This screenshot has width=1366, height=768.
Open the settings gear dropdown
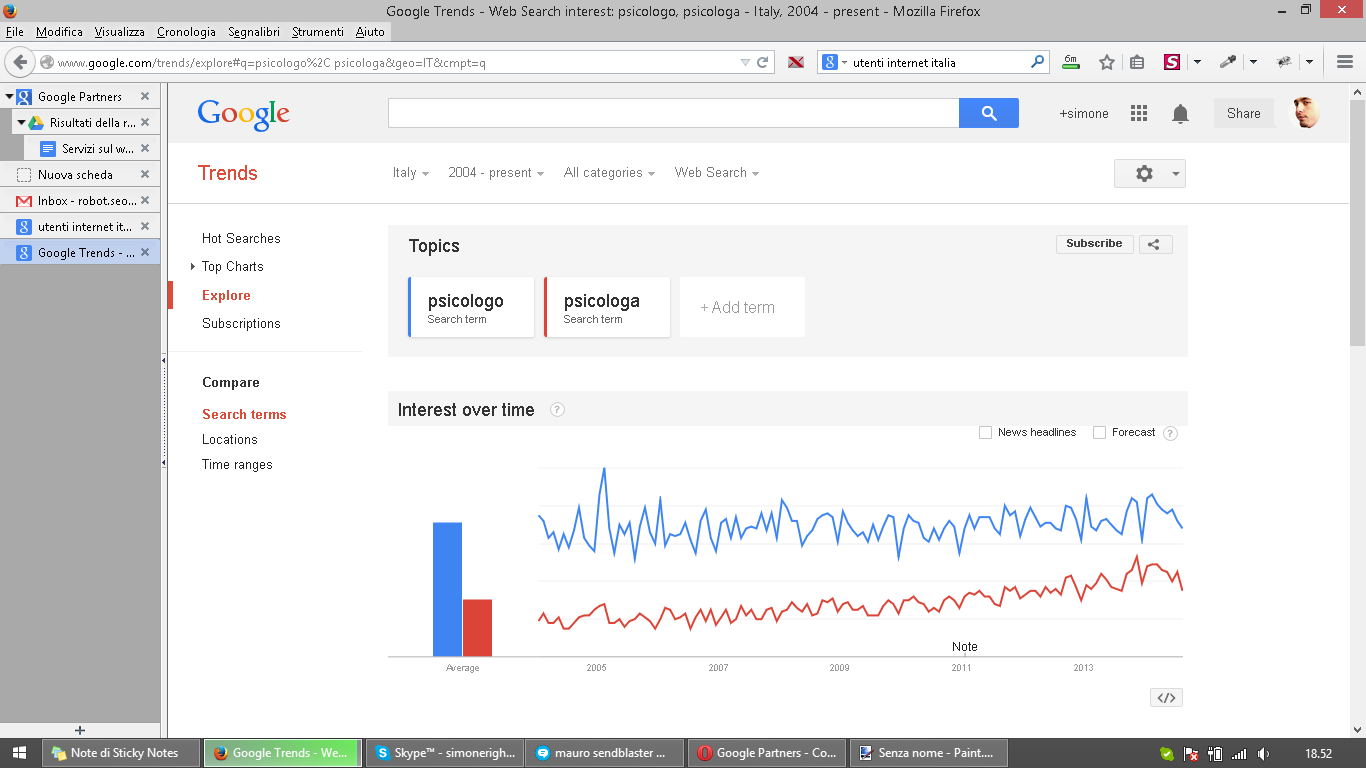click(1150, 173)
